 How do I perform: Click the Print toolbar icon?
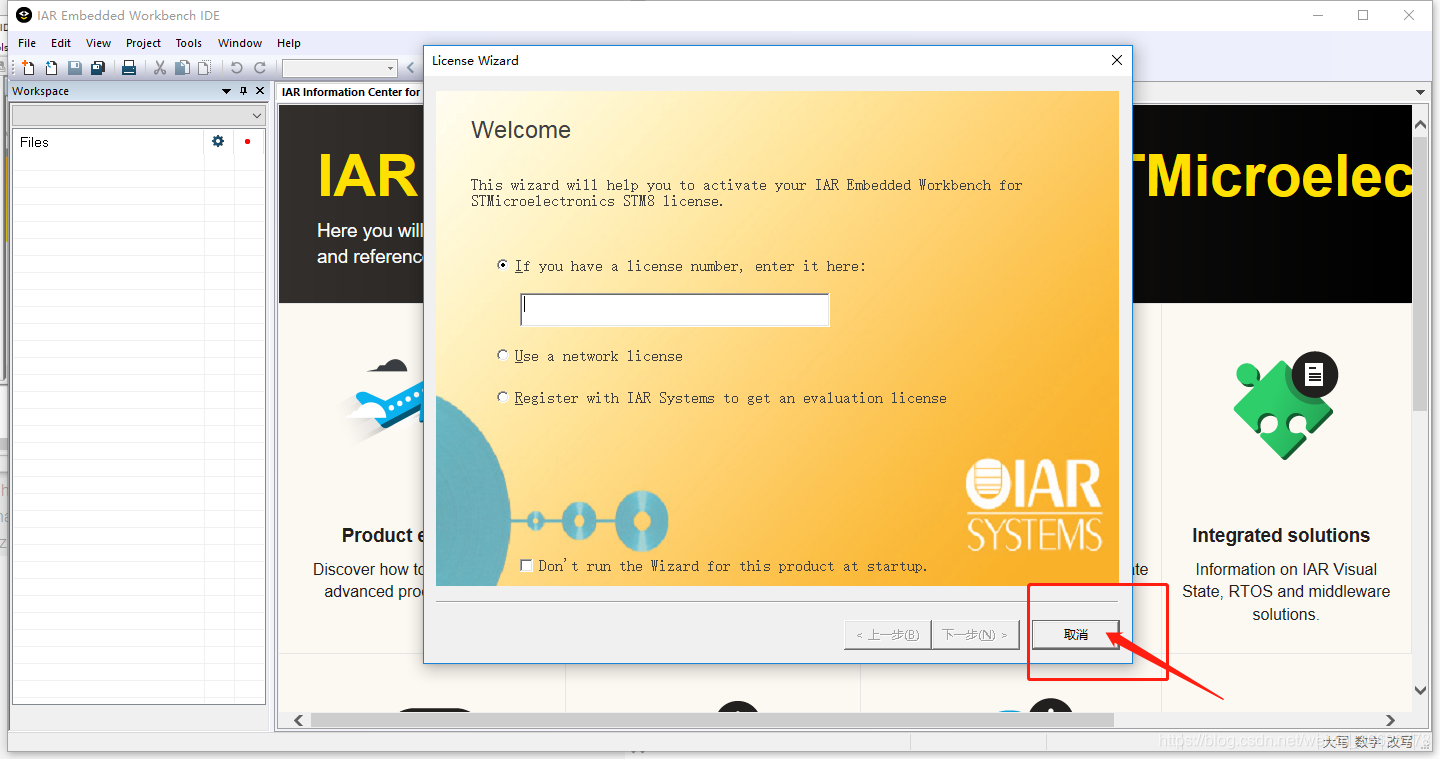(x=129, y=68)
